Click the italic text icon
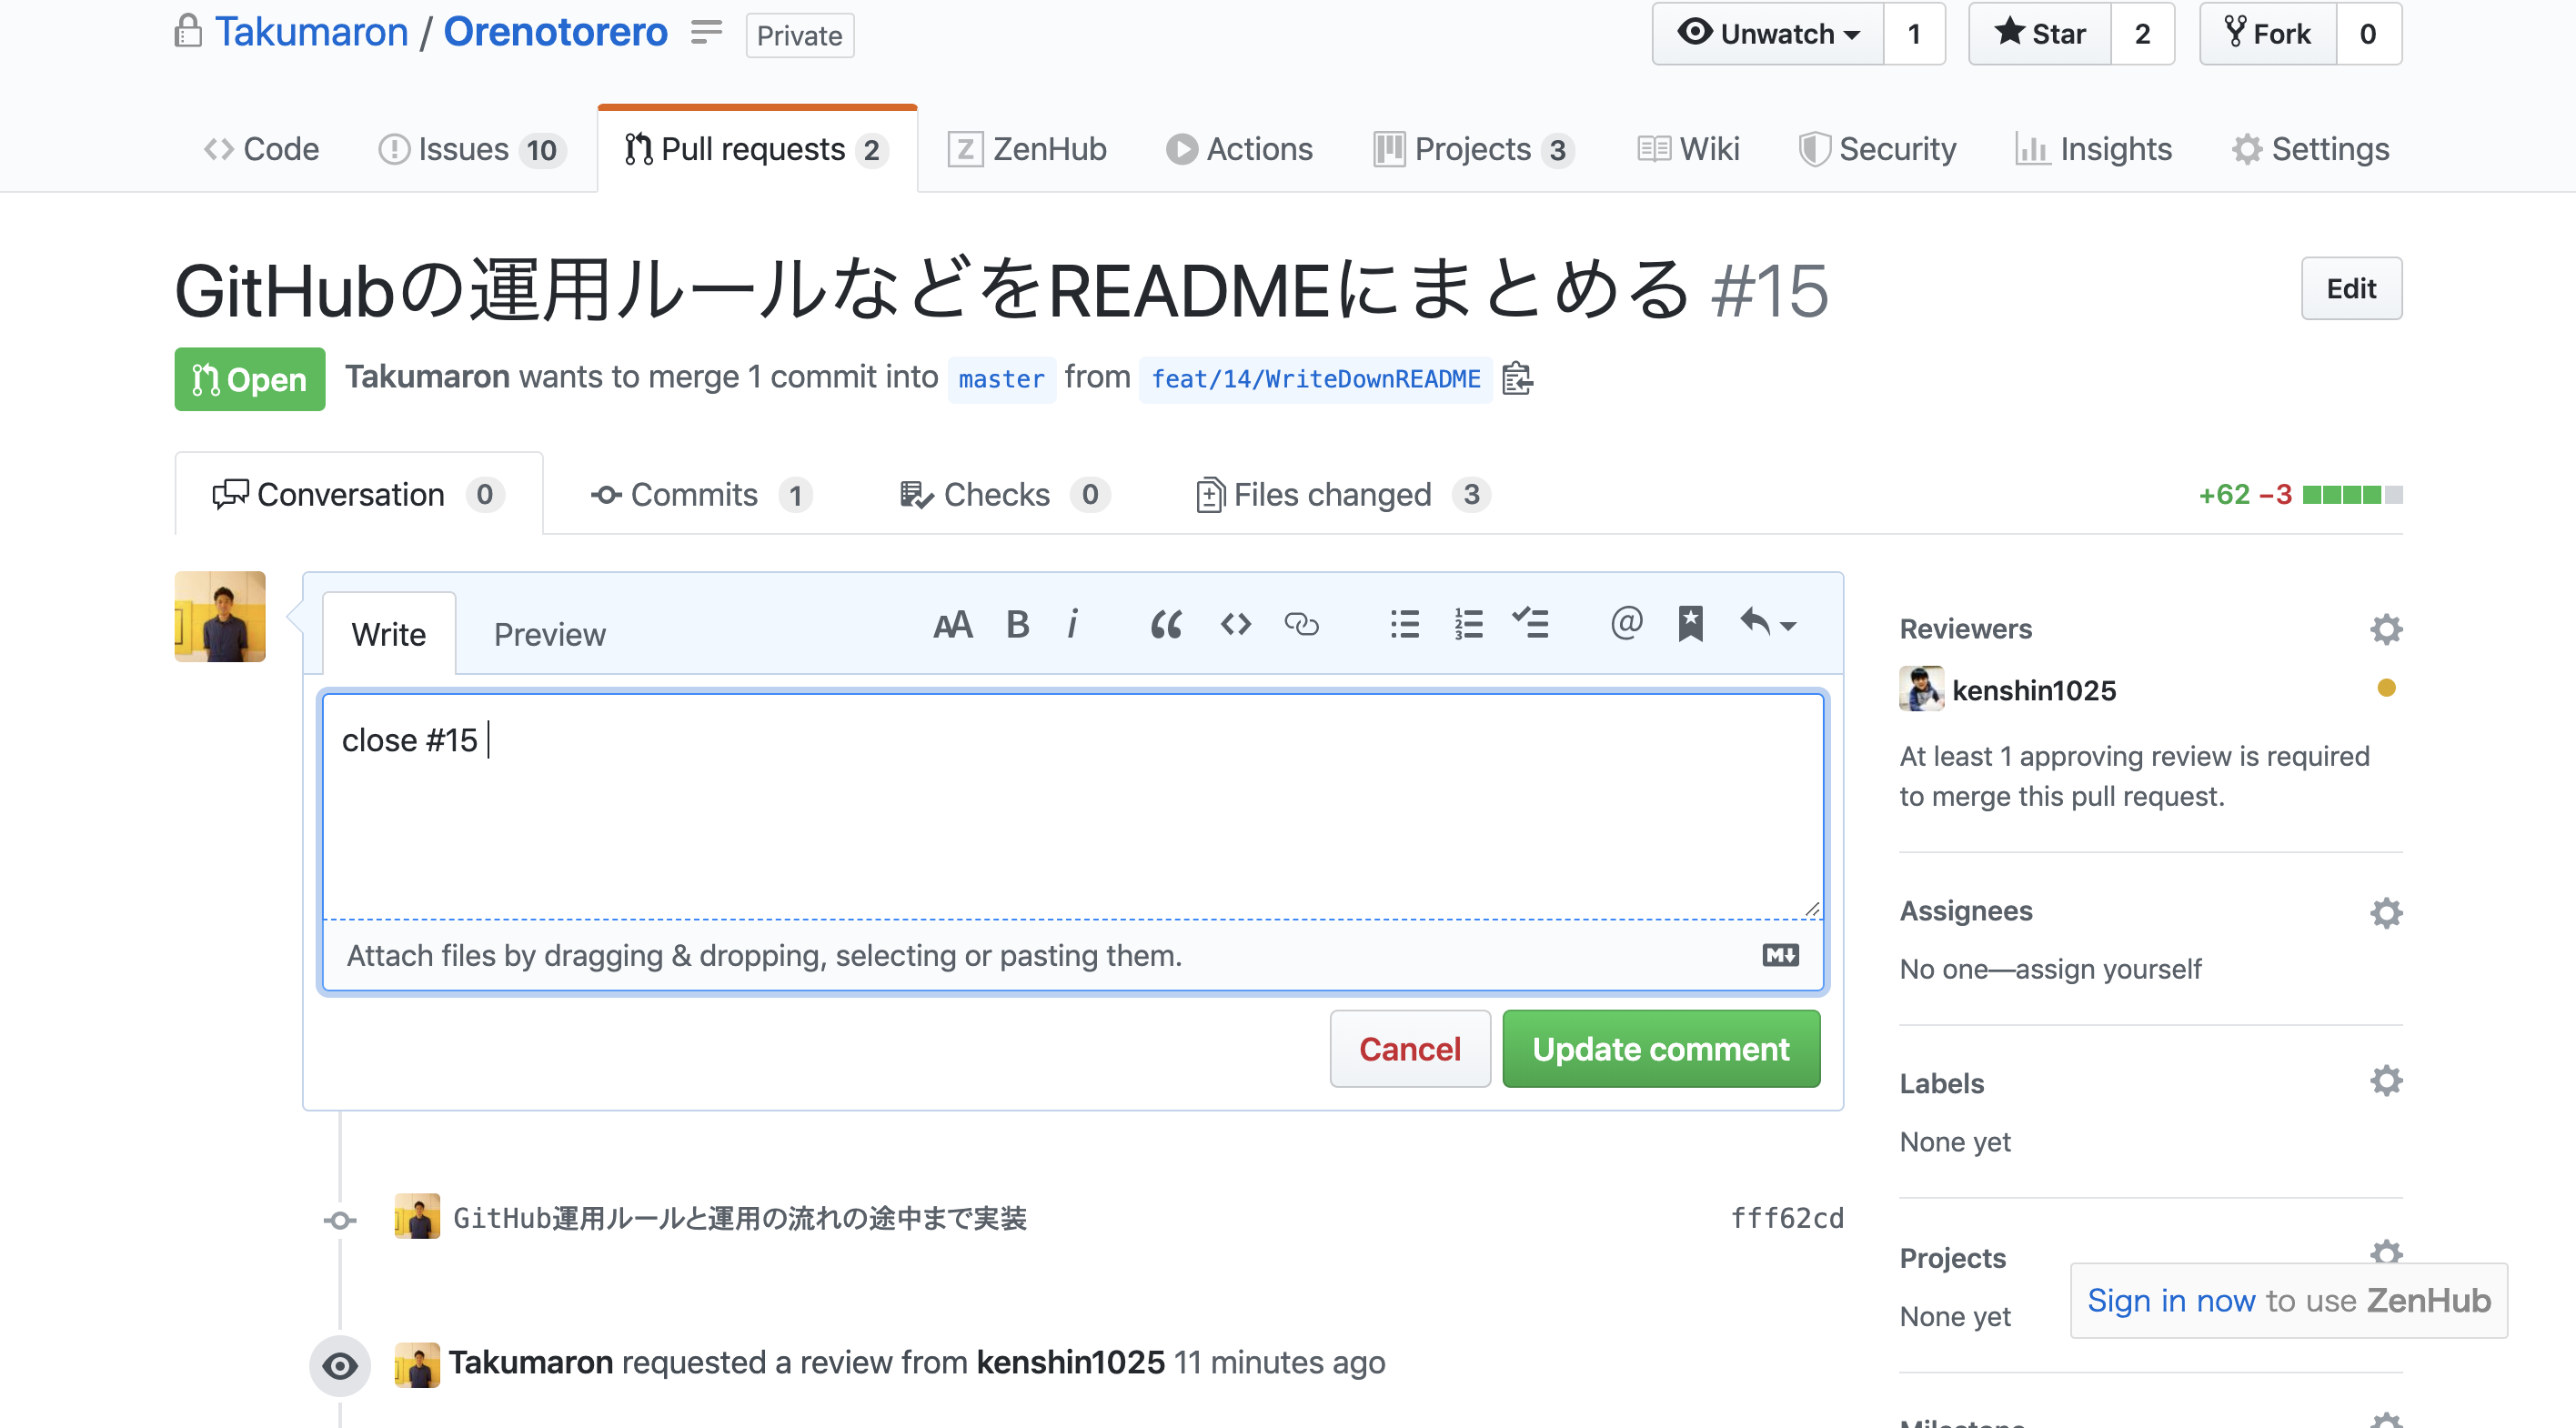 click(x=1072, y=624)
